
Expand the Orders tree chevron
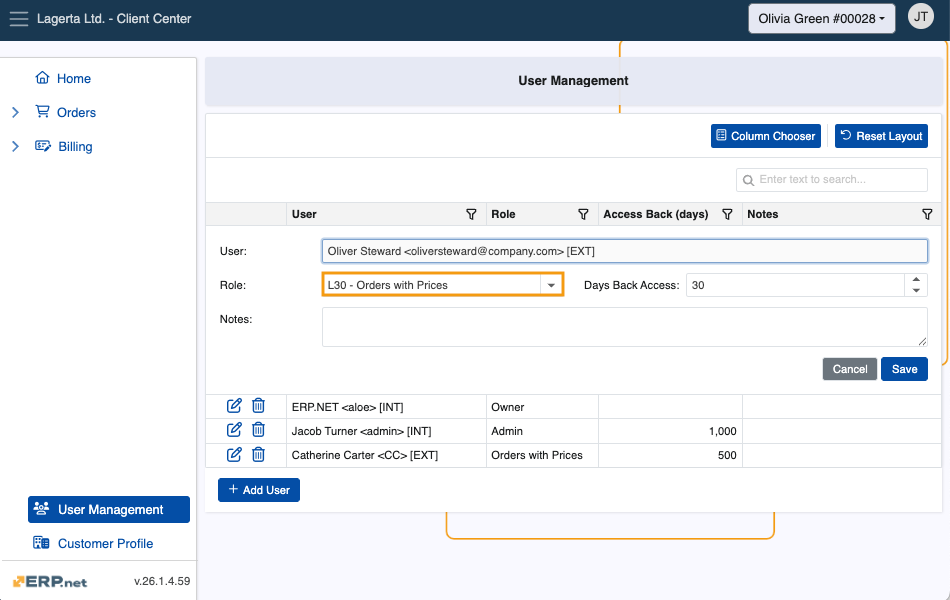tap(16, 112)
